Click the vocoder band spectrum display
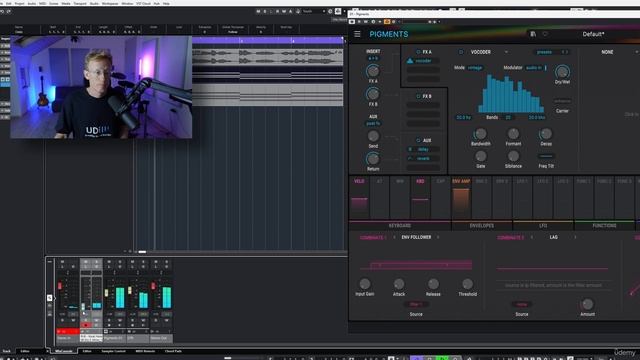This screenshot has height=360, width=640. pos(511,94)
